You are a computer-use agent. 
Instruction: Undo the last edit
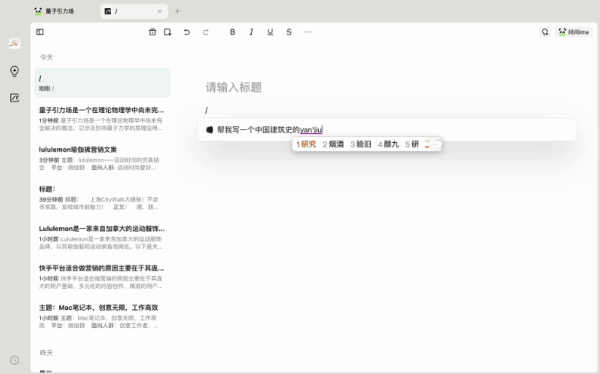click(x=187, y=32)
